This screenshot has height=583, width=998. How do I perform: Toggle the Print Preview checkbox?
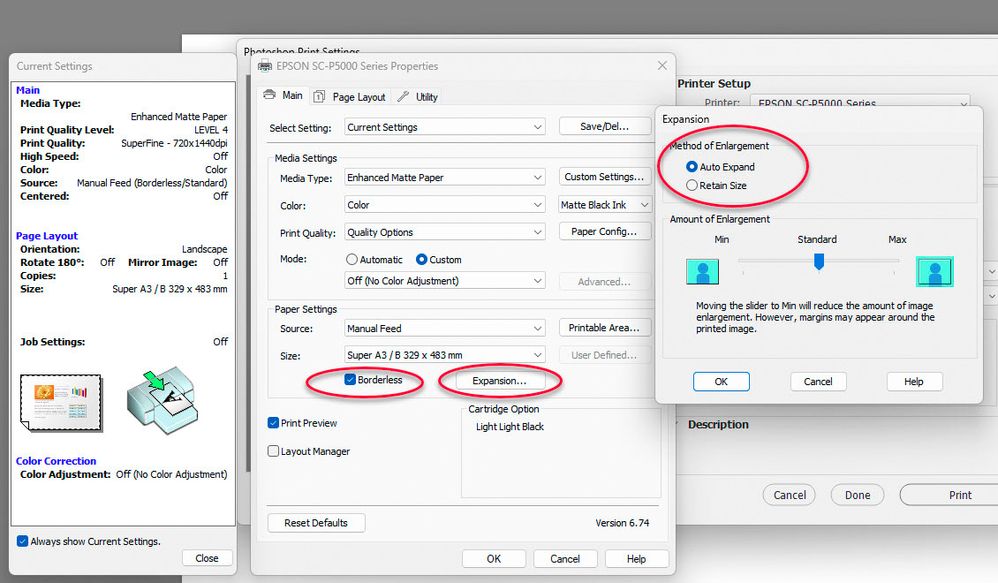tap(274, 423)
